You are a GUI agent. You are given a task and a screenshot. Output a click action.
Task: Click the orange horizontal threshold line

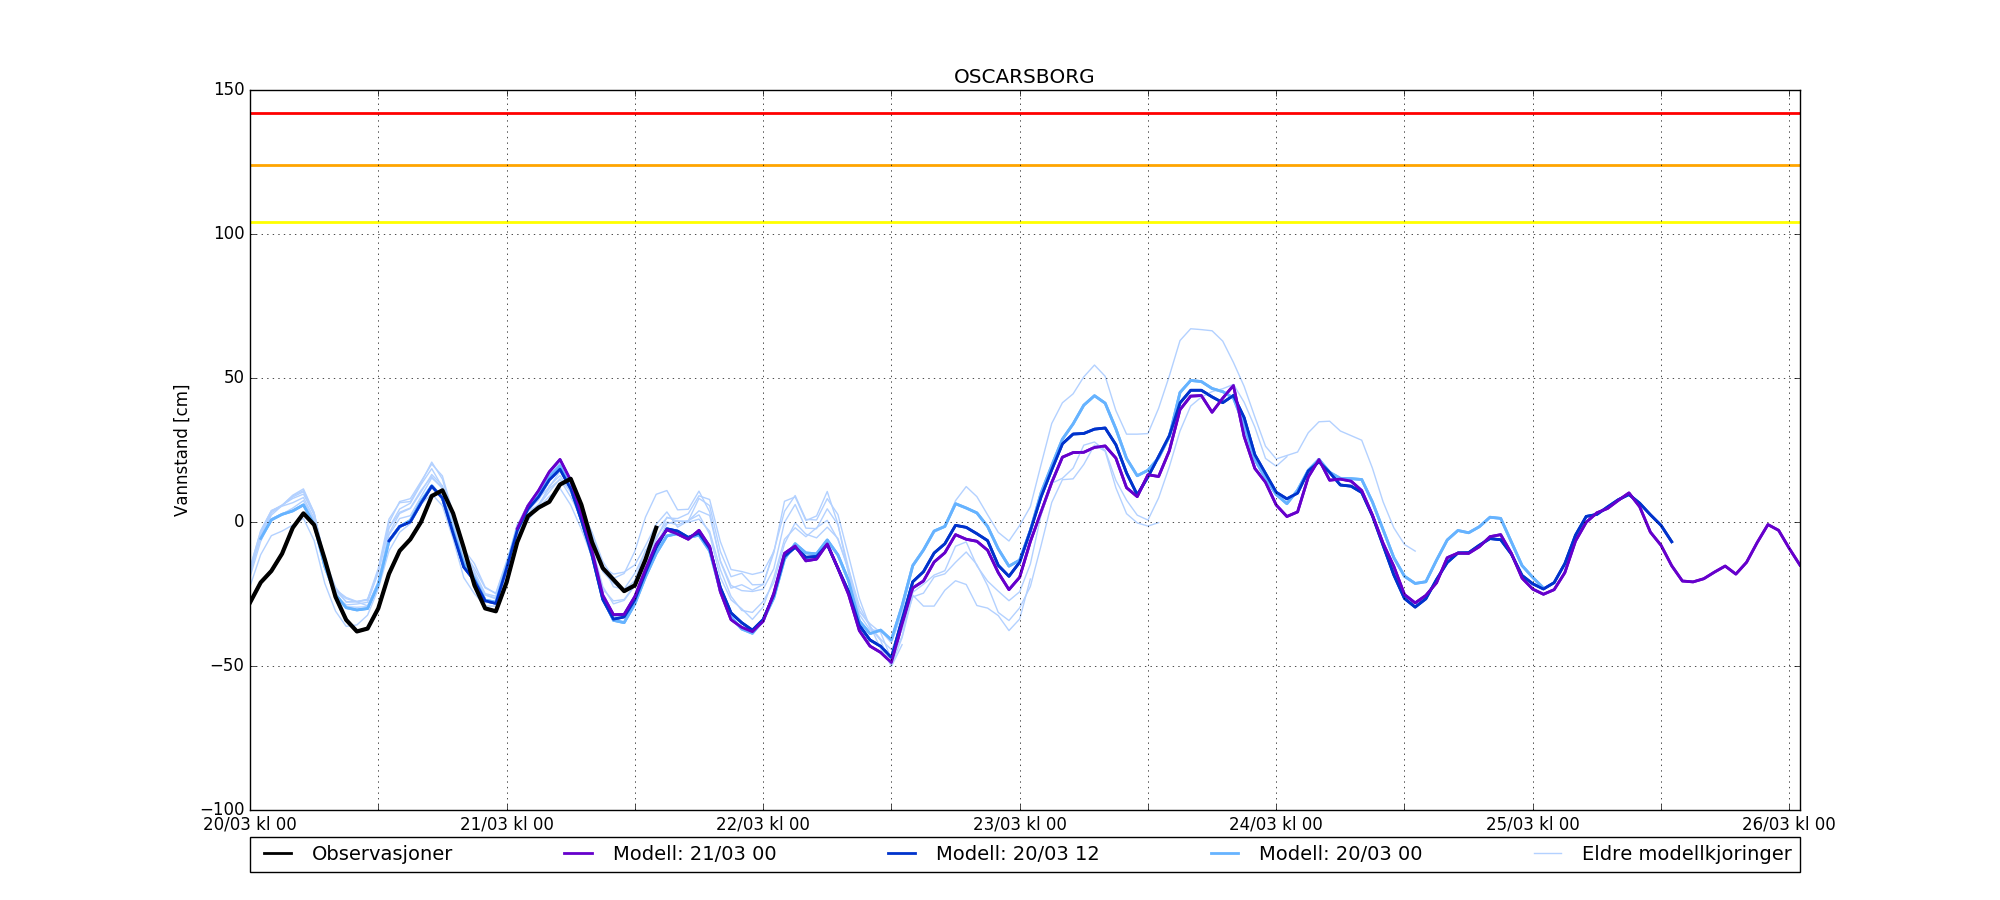click(1025, 166)
